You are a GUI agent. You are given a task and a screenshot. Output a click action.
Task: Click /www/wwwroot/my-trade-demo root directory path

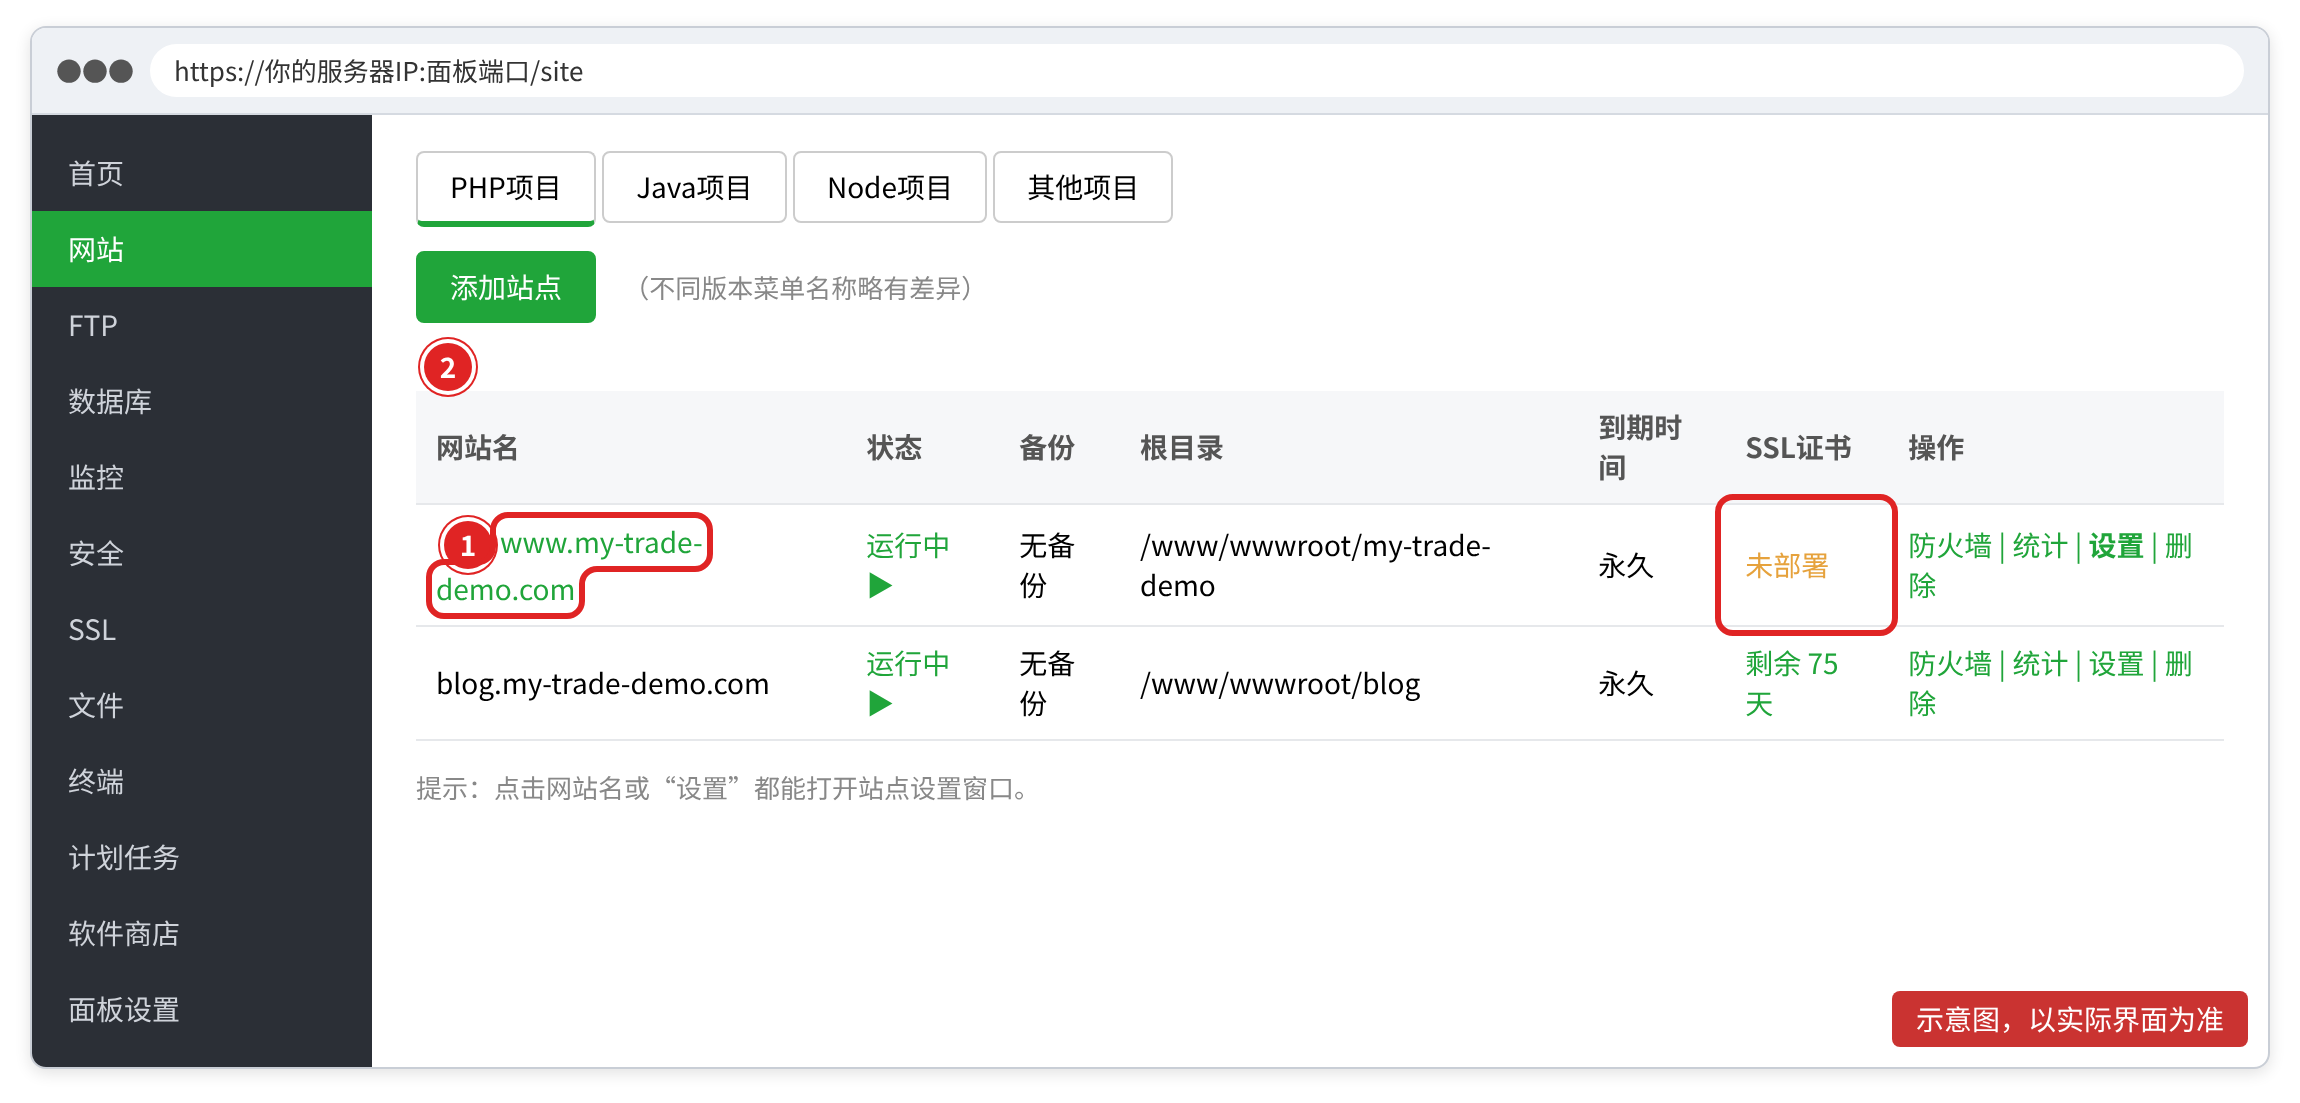[1315, 565]
